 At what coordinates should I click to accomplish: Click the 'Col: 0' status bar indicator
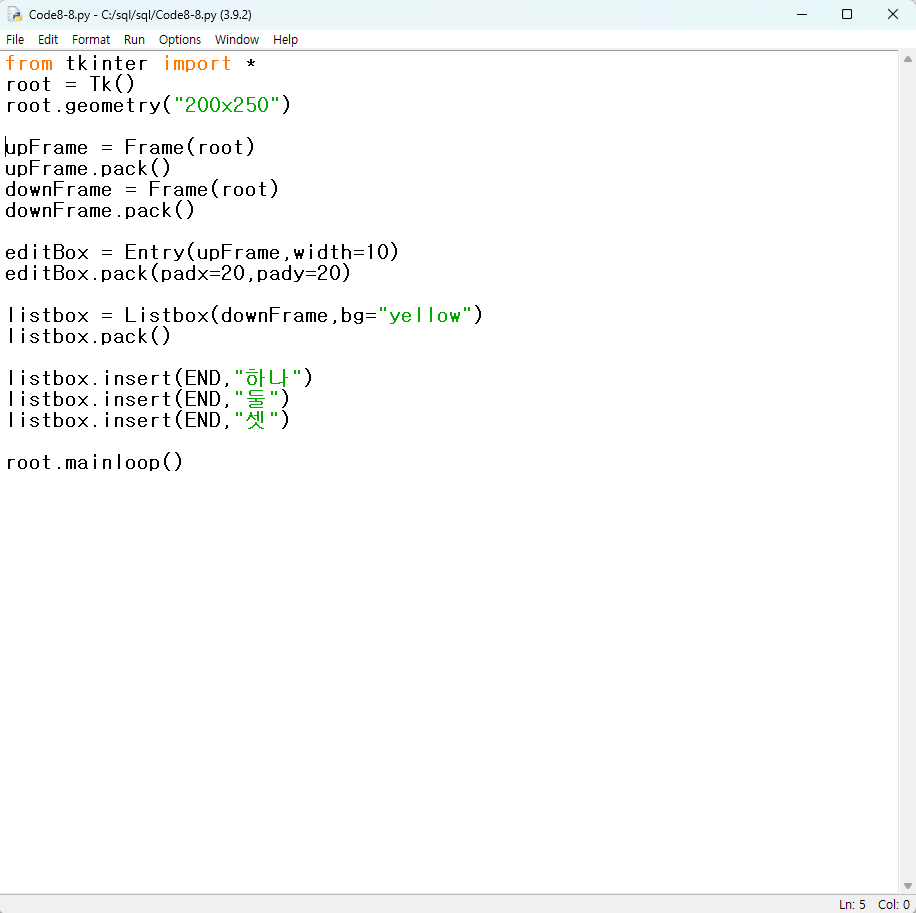pos(894,904)
